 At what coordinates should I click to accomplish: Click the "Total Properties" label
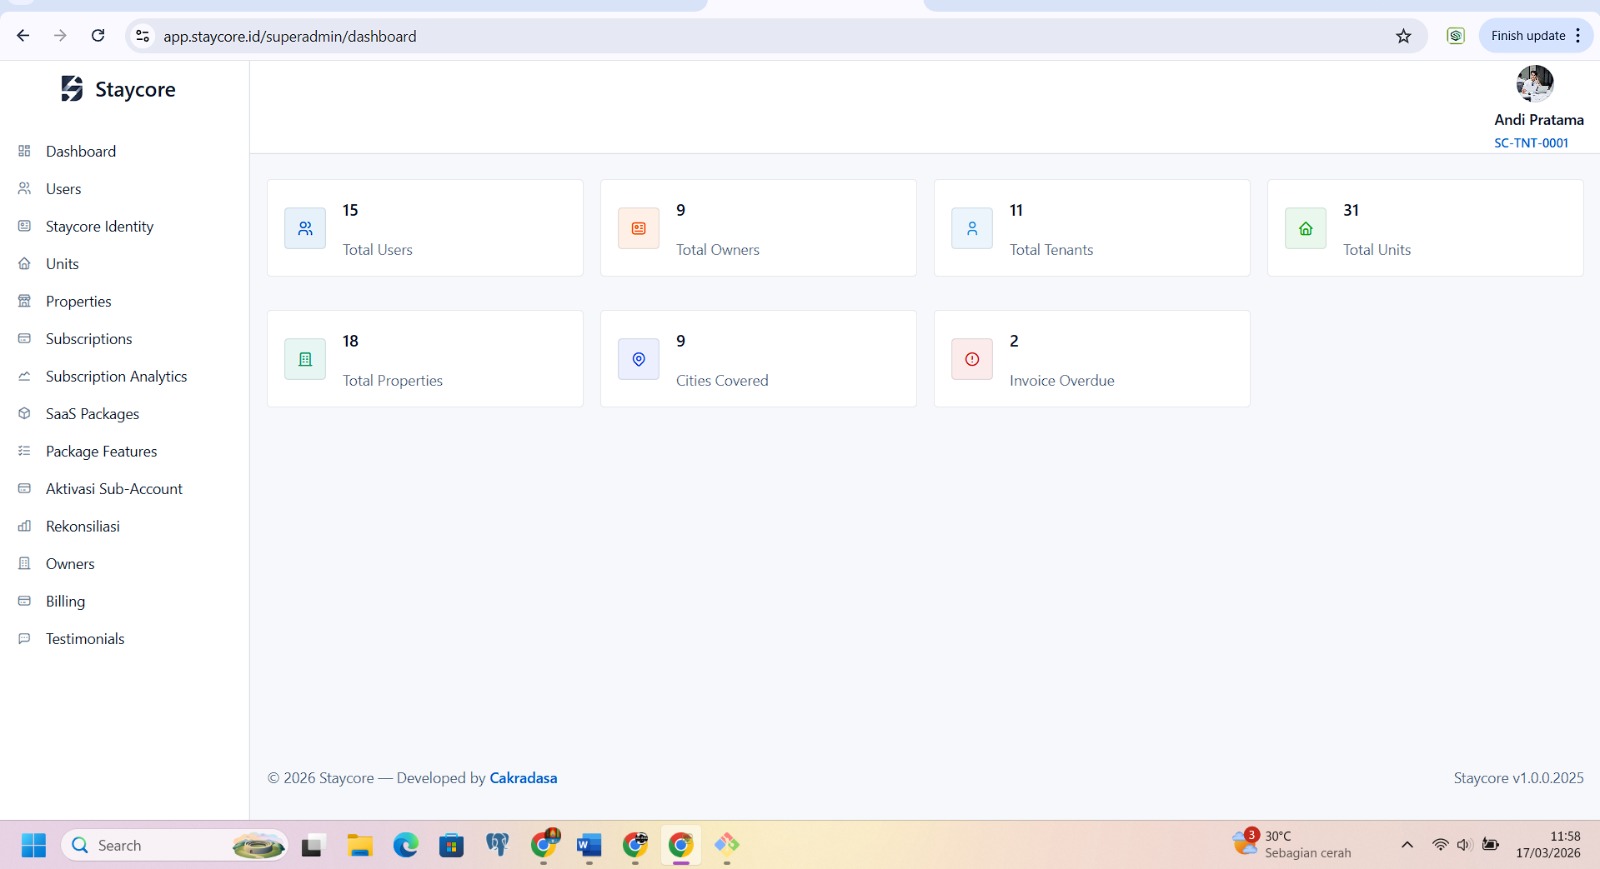(x=393, y=381)
